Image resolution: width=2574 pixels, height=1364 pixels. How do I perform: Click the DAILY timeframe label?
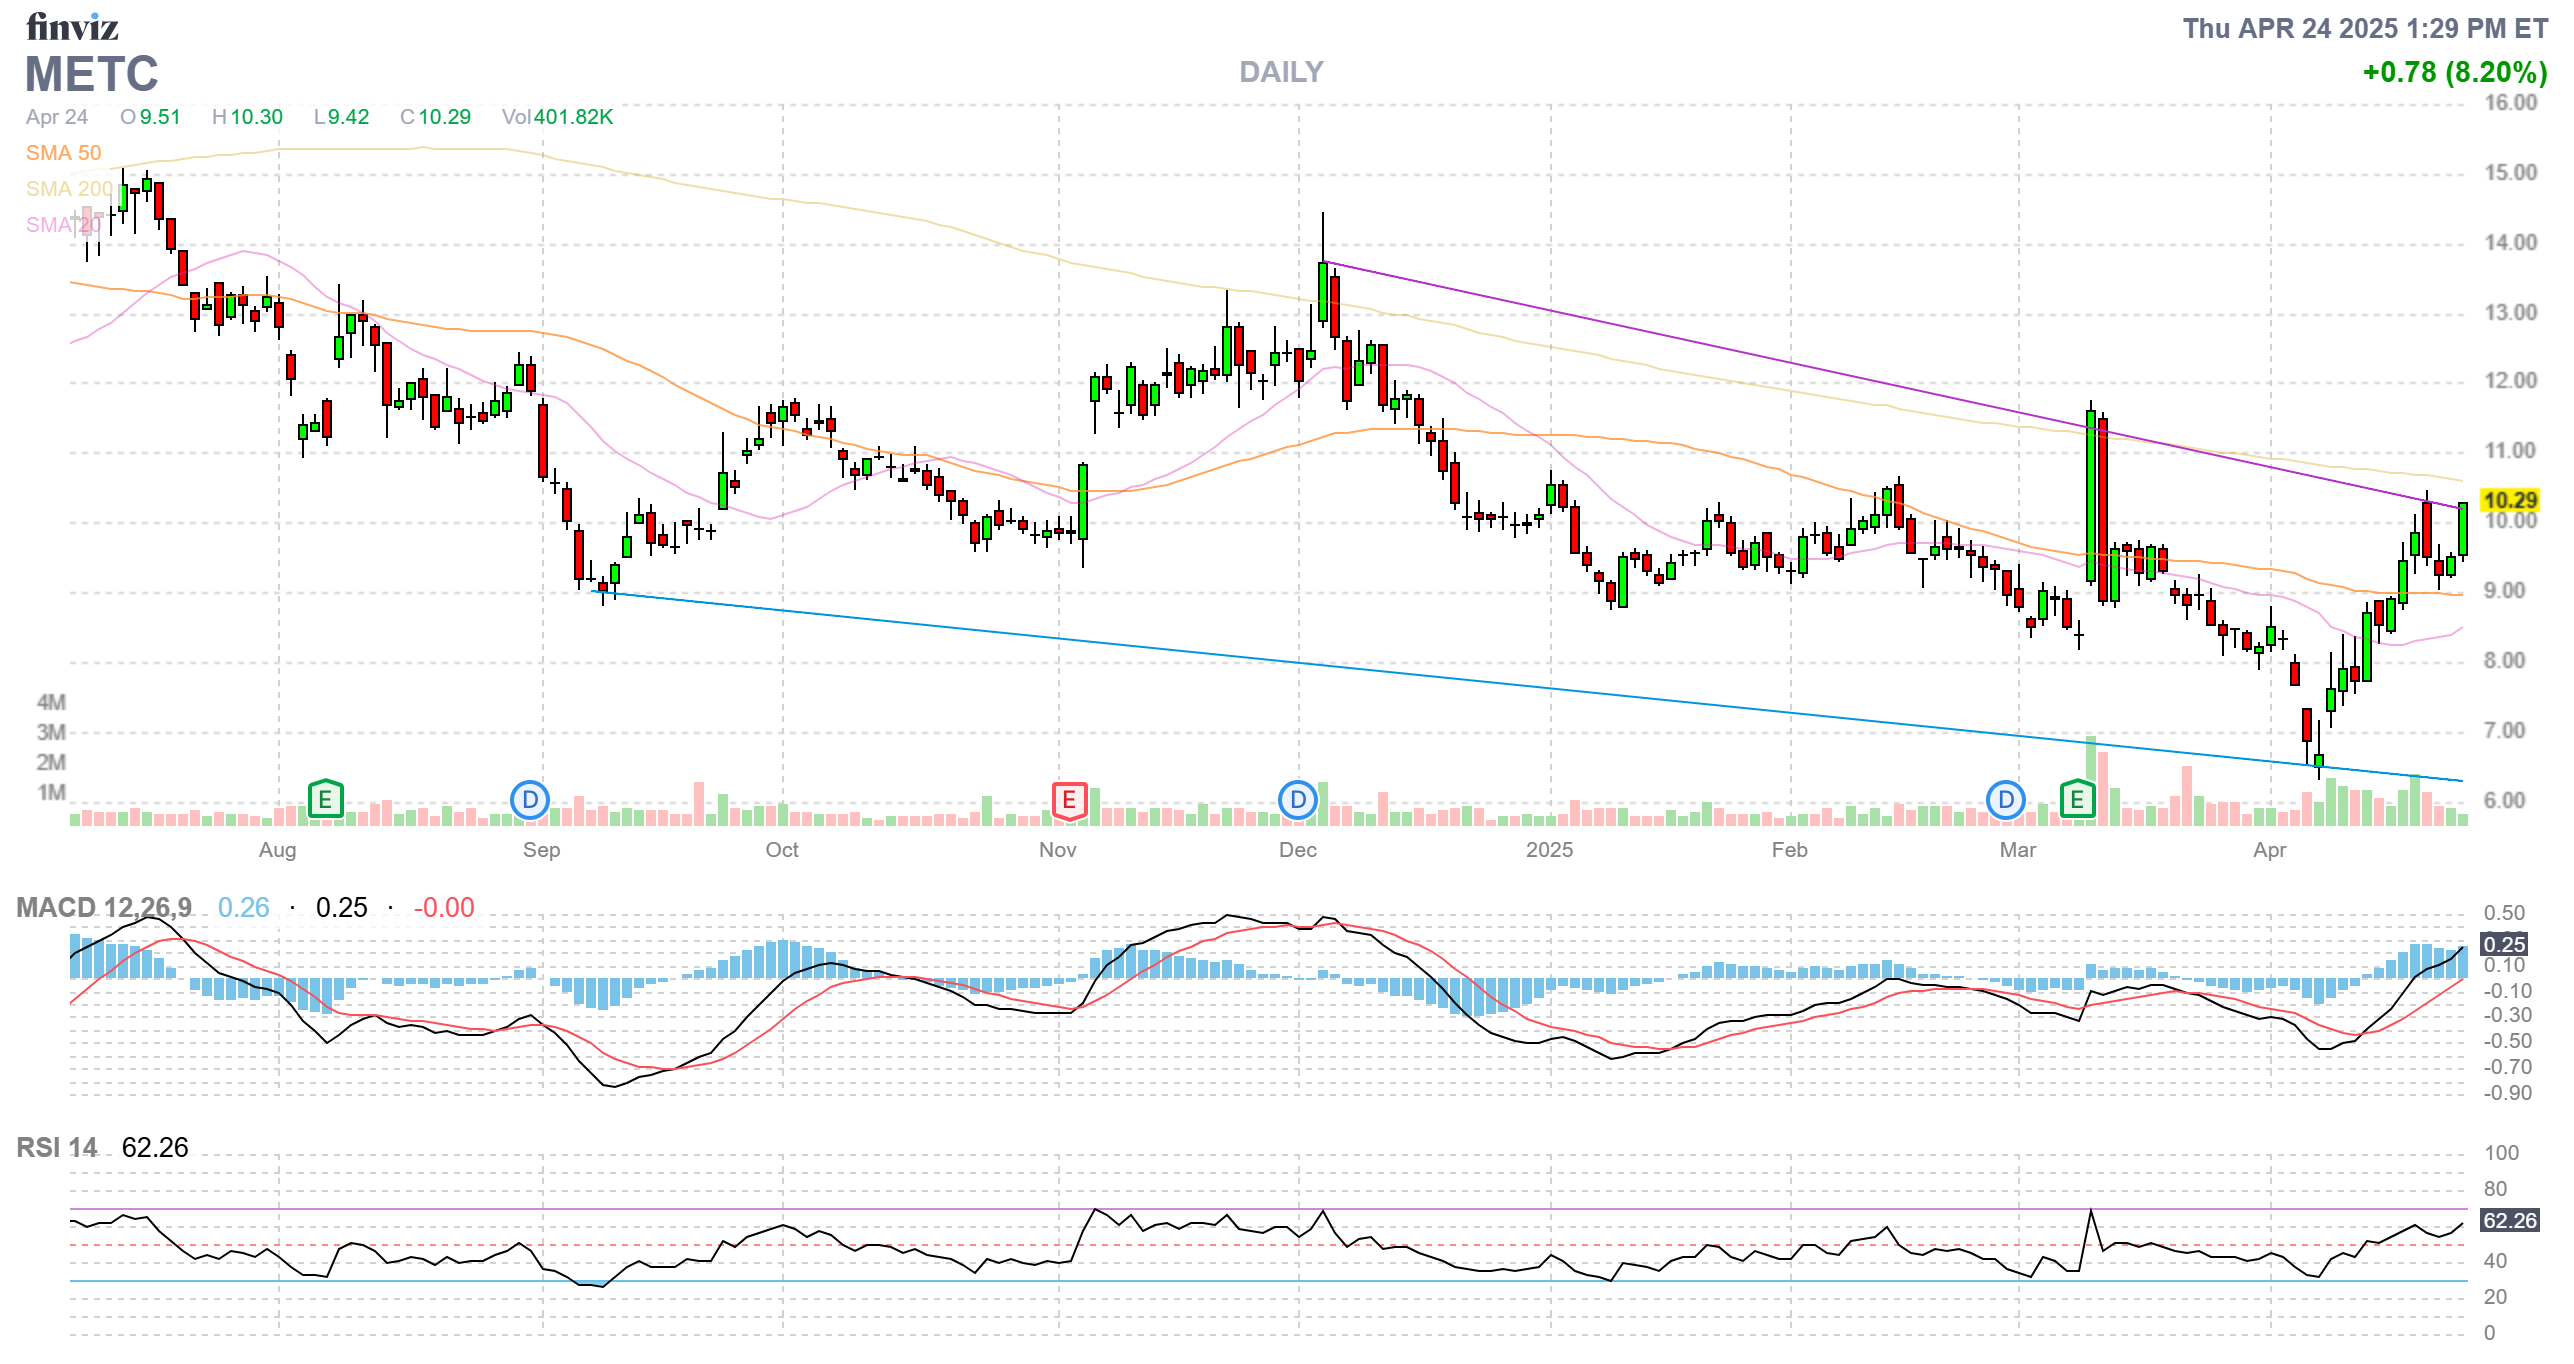1280,72
